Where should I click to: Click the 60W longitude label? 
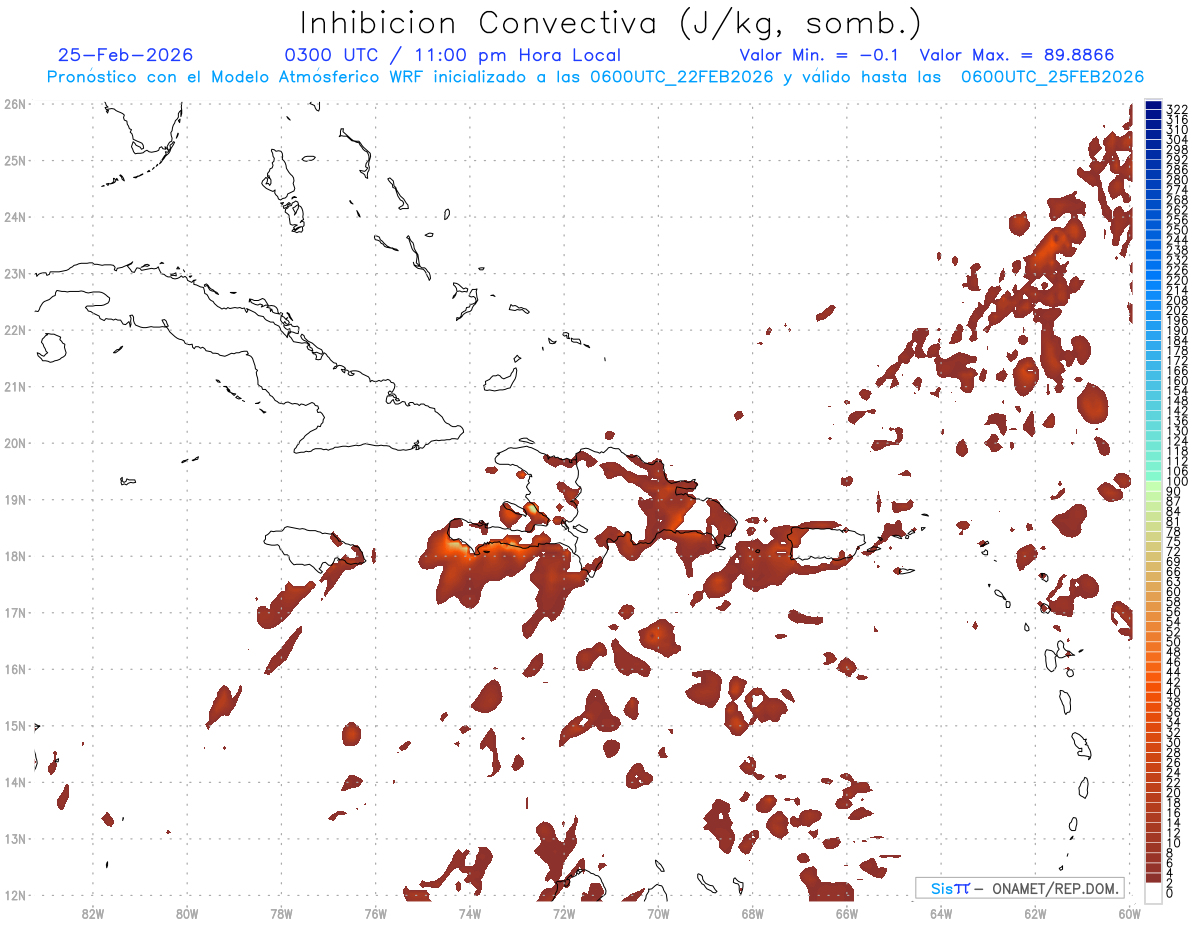coord(1130,912)
